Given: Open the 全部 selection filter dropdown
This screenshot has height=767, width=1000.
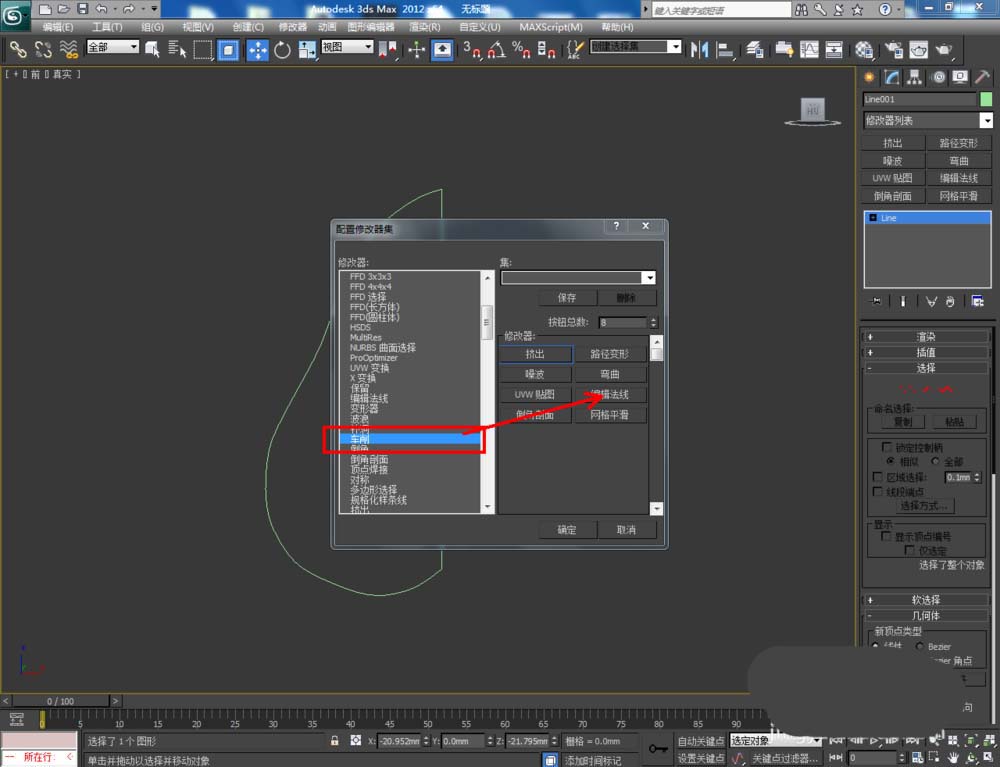Looking at the screenshot, I should [113, 47].
